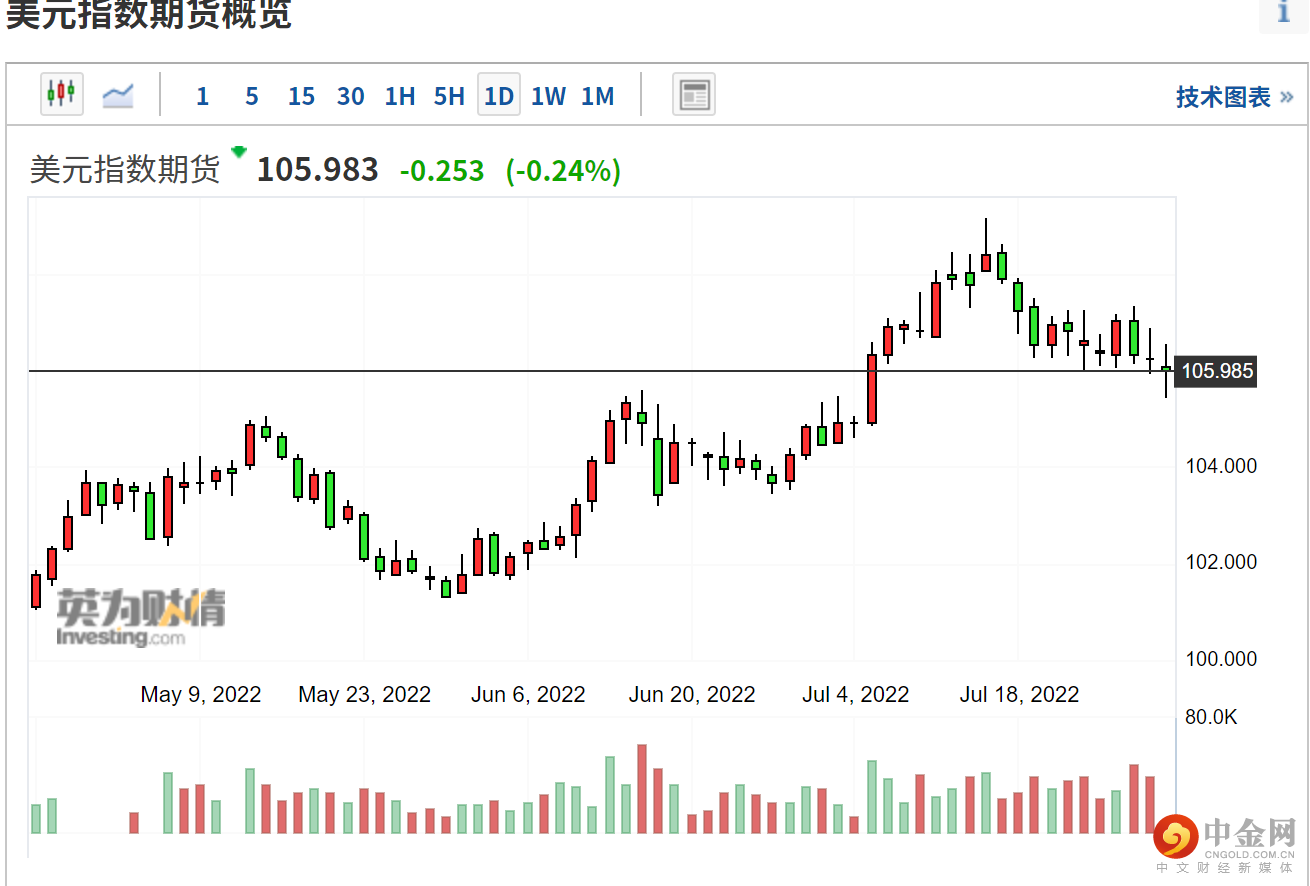
Task: Open the news panel icon in toolbar
Action: click(x=693, y=95)
